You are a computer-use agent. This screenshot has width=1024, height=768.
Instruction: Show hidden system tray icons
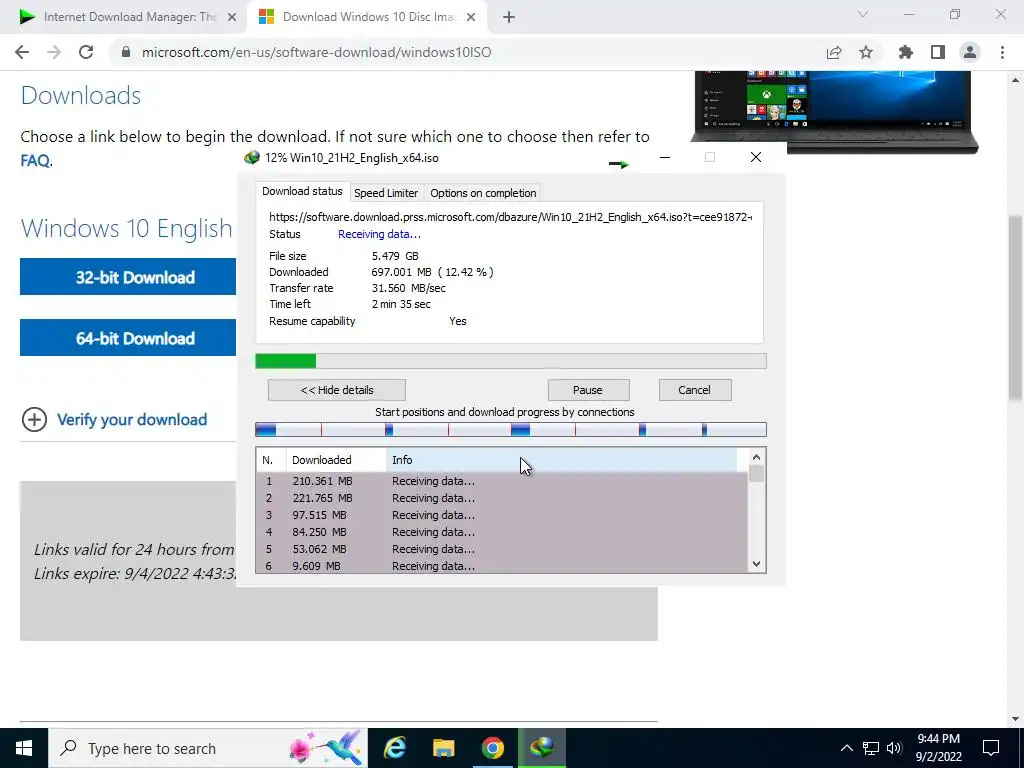pos(846,748)
